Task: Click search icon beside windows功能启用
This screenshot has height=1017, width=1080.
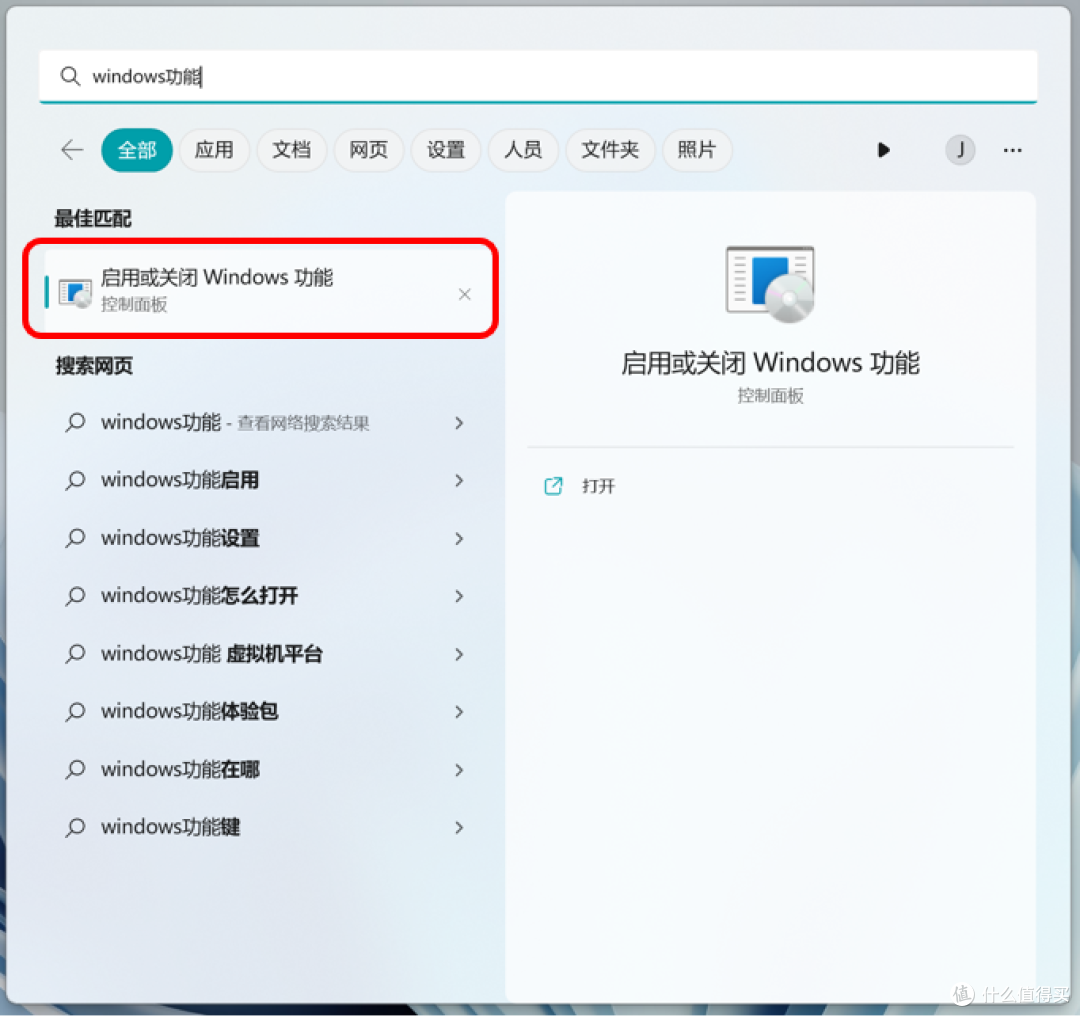Action: click(x=75, y=480)
